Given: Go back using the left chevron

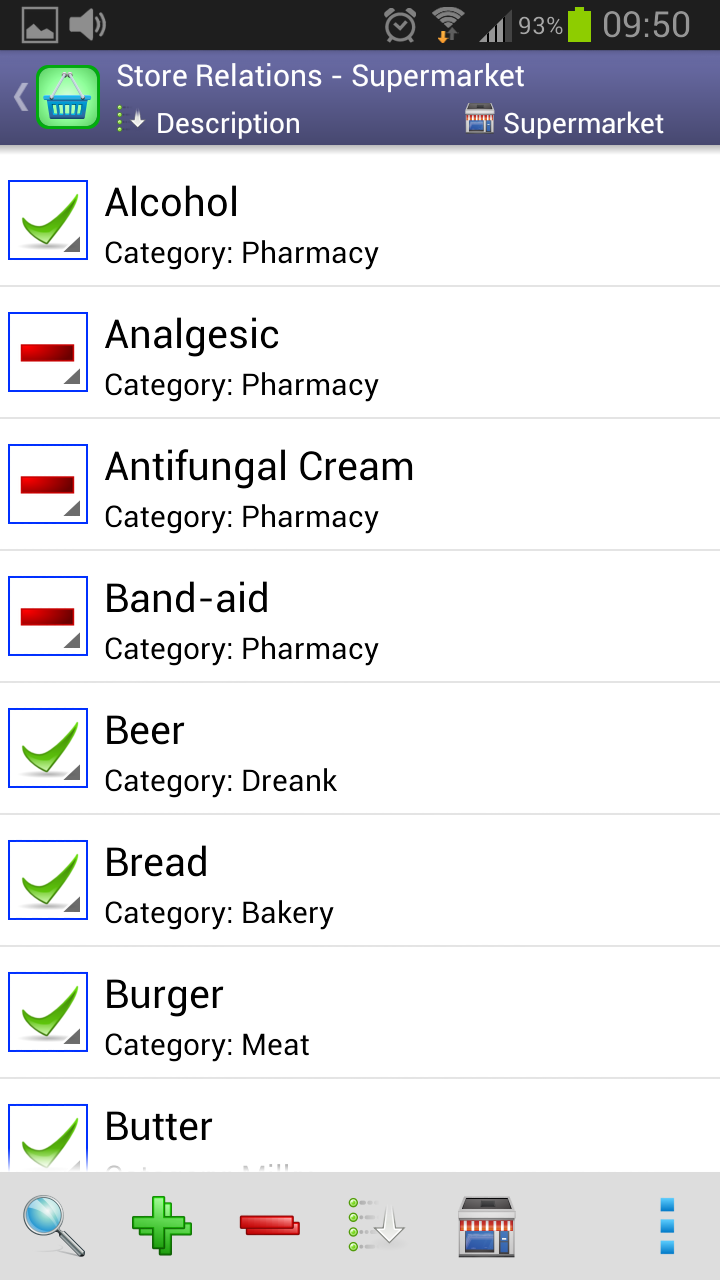Looking at the screenshot, I should pos(19,97).
